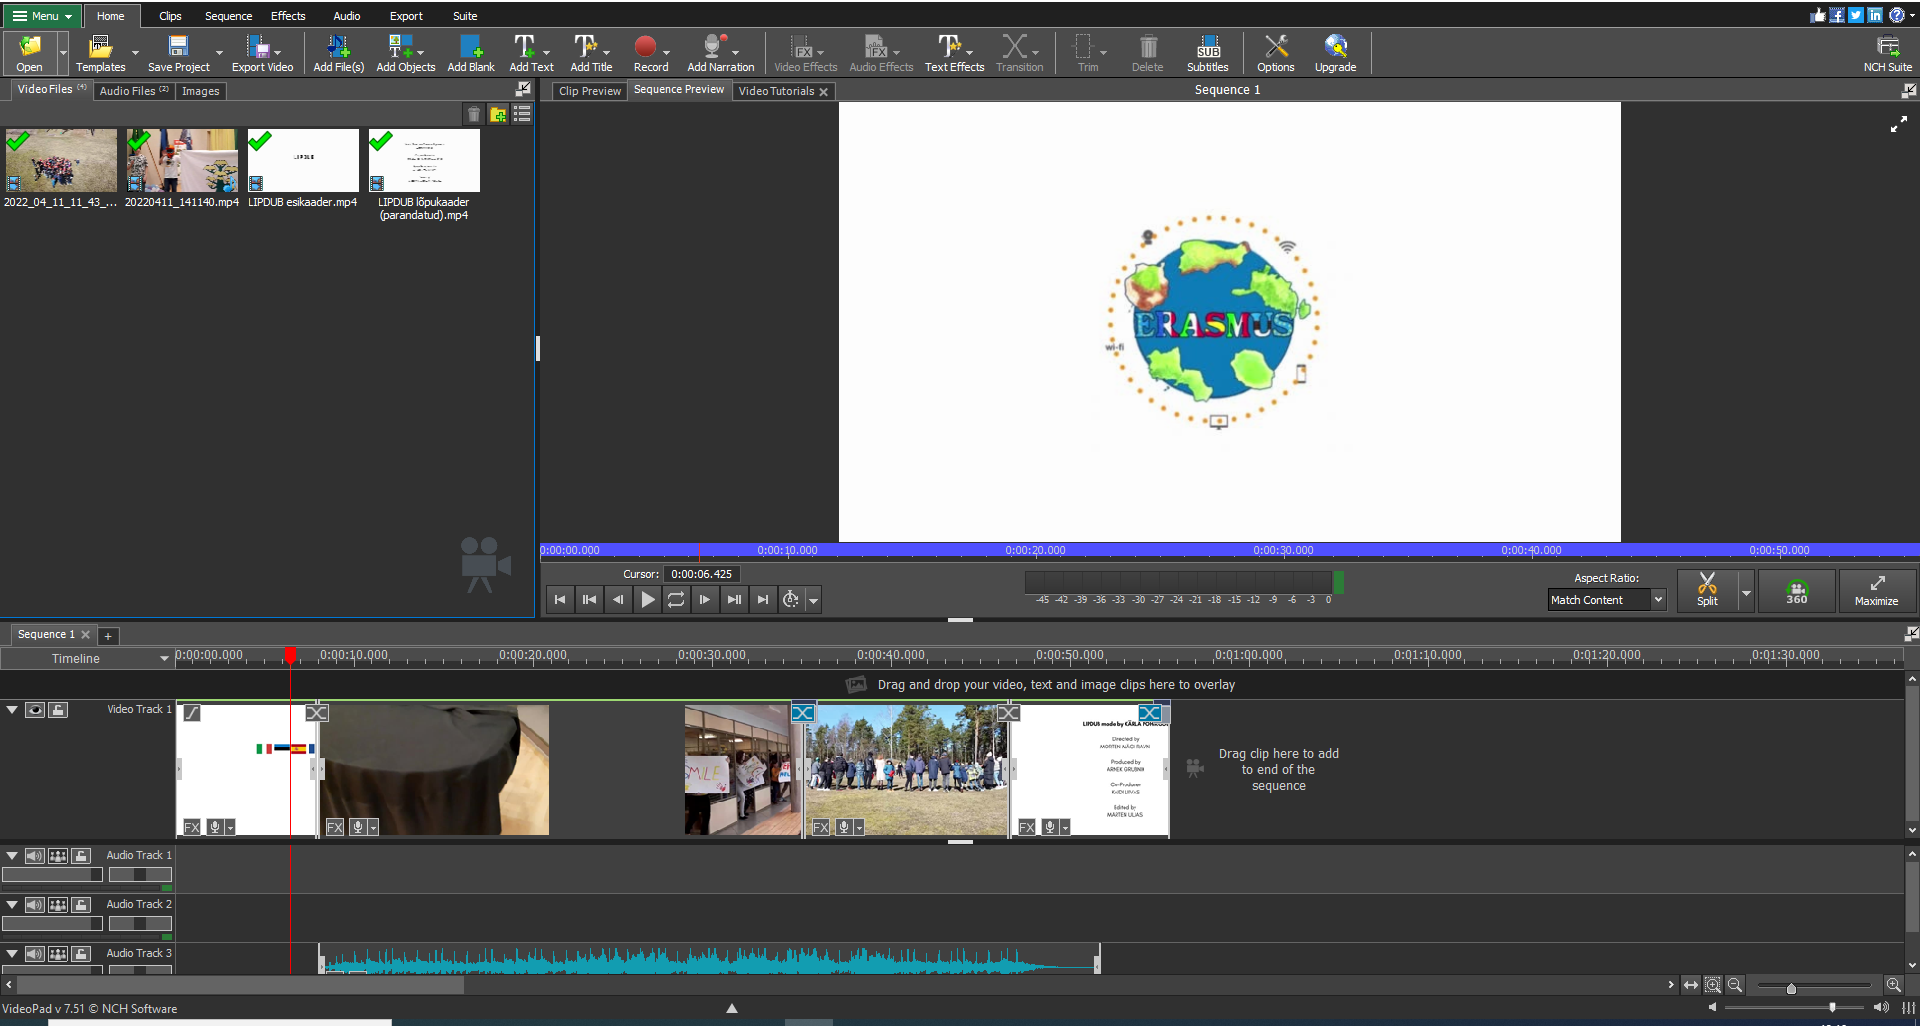Collapse Video Track 1 with triangle
This screenshot has width=1920, height=1026.
(x=12, y=710)
